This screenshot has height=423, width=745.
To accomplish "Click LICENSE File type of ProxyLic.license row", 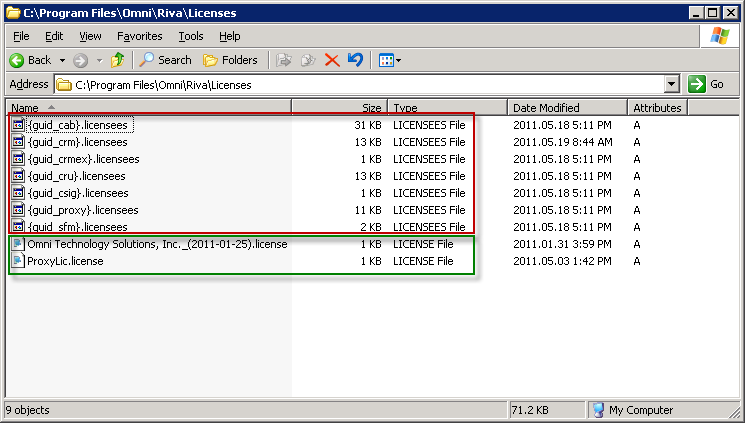I will point(423,261).
